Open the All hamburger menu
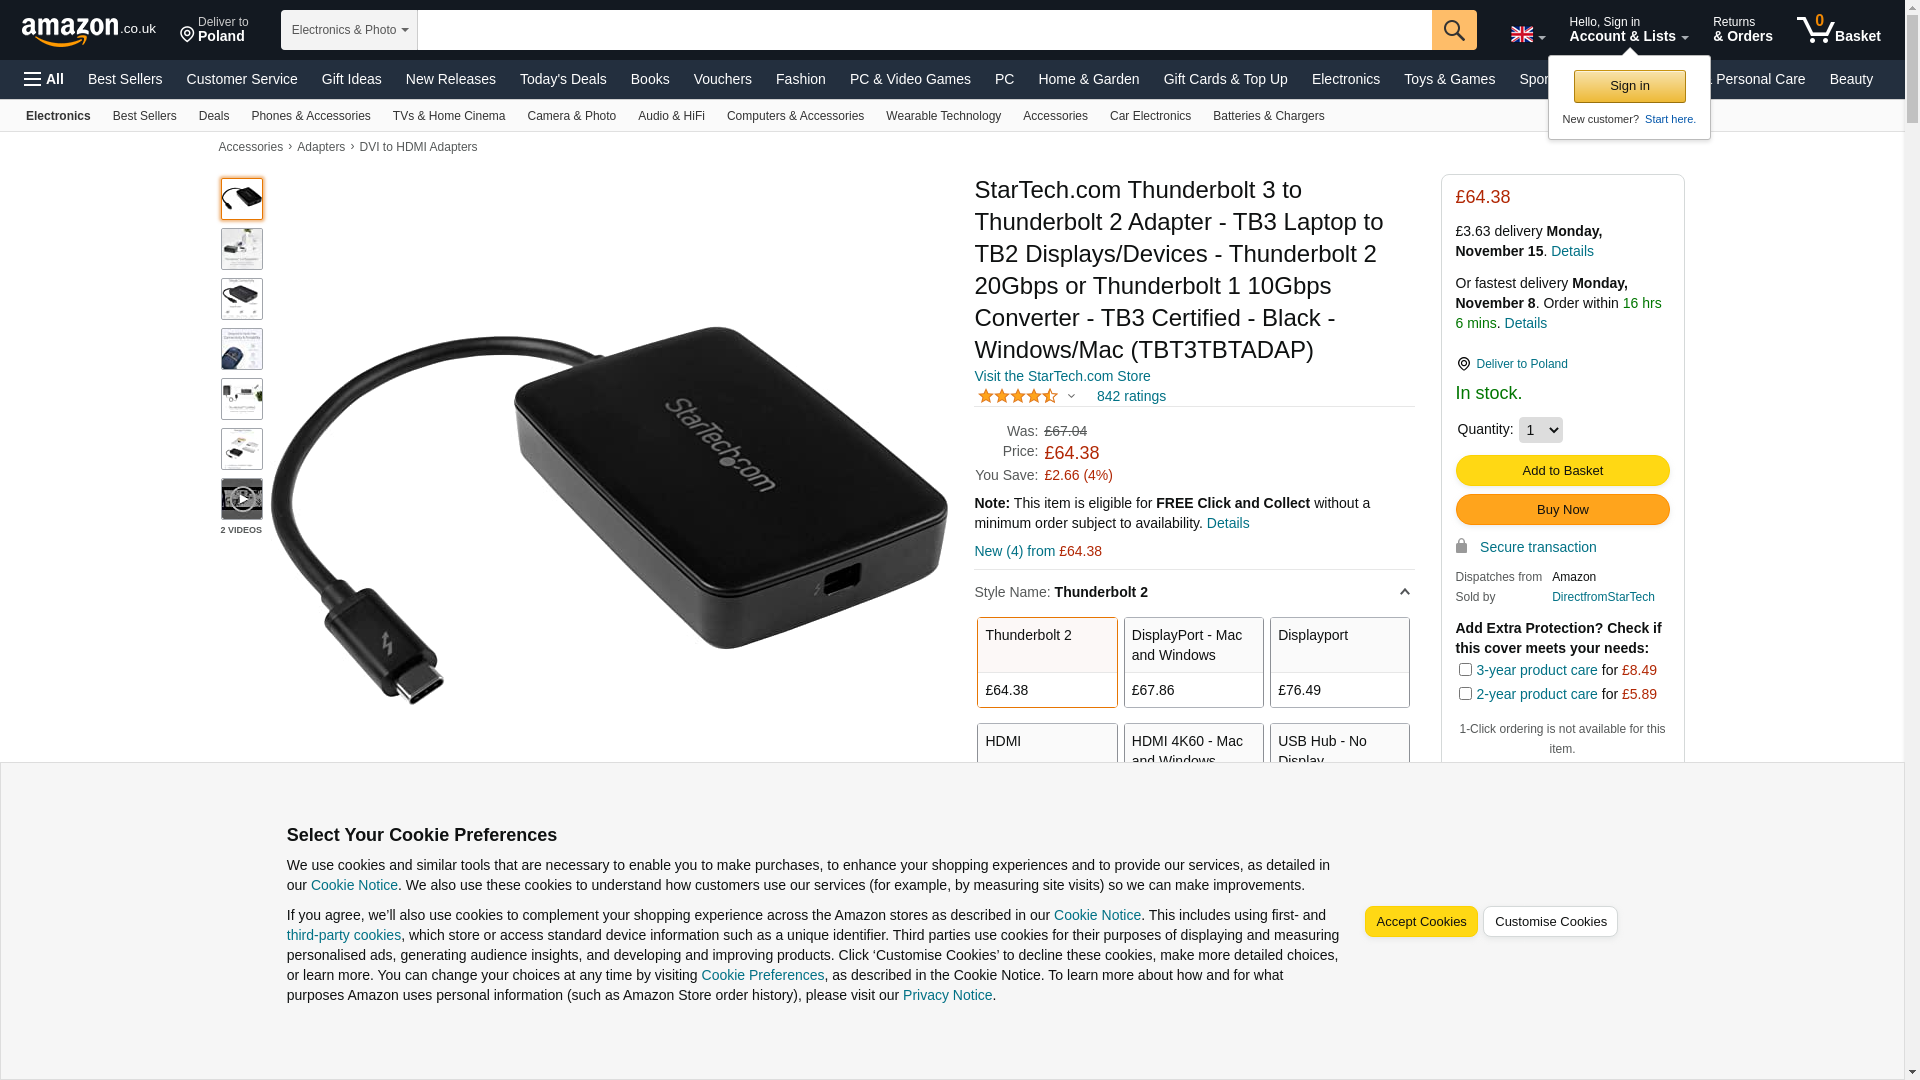The image size is (1920, 1080). tap(44, 79)
